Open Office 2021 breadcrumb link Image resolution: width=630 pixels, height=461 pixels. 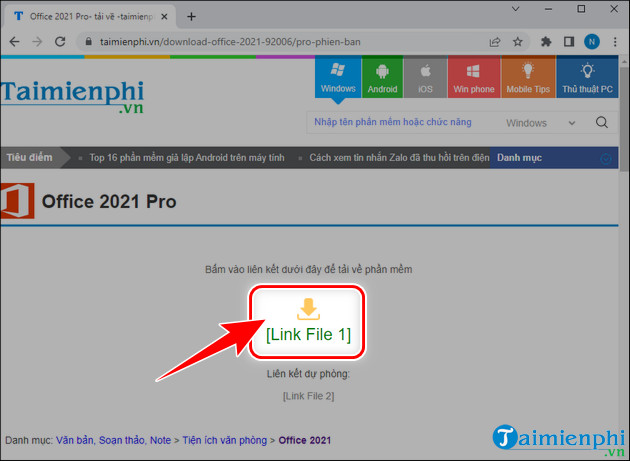tap(305, 441)
